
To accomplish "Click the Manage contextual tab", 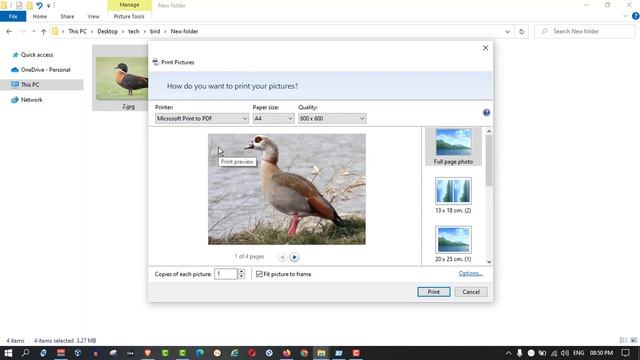I will [129, 5].
